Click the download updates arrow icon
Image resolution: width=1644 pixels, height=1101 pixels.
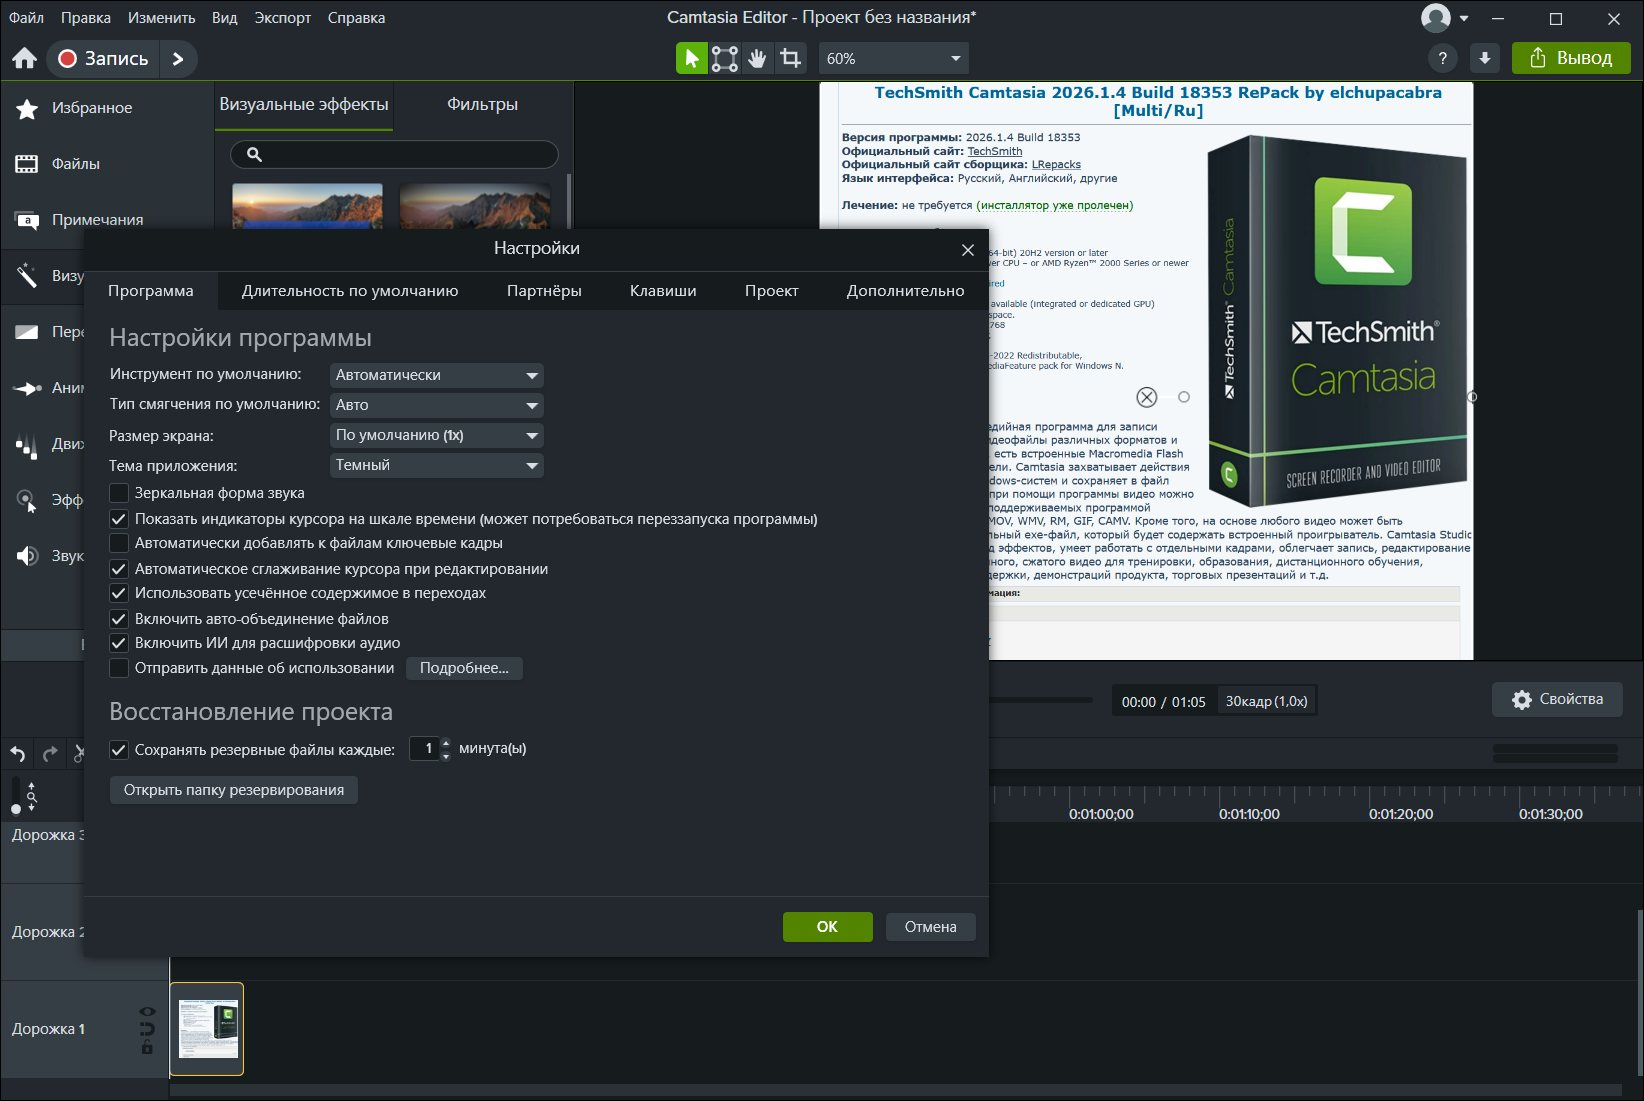pos(1485,58)
